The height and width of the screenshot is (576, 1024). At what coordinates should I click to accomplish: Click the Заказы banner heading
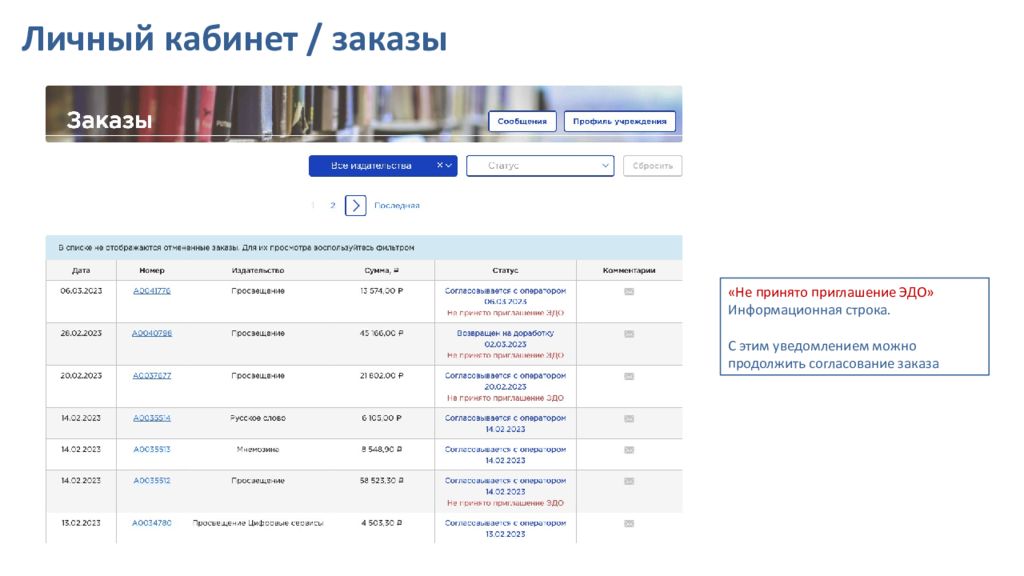coord(109,120)
